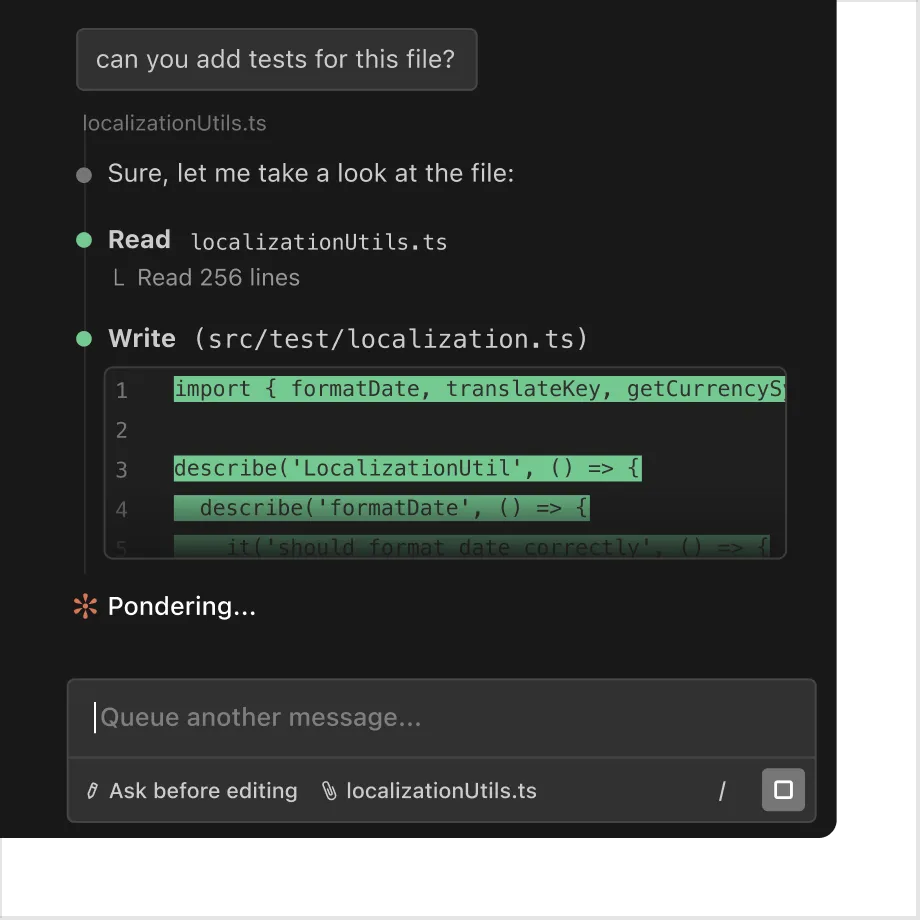The width and height of the screenshot is (920, 920).
Task: Open src/test/localization.ts file path
Action: (x=392, y=339)
